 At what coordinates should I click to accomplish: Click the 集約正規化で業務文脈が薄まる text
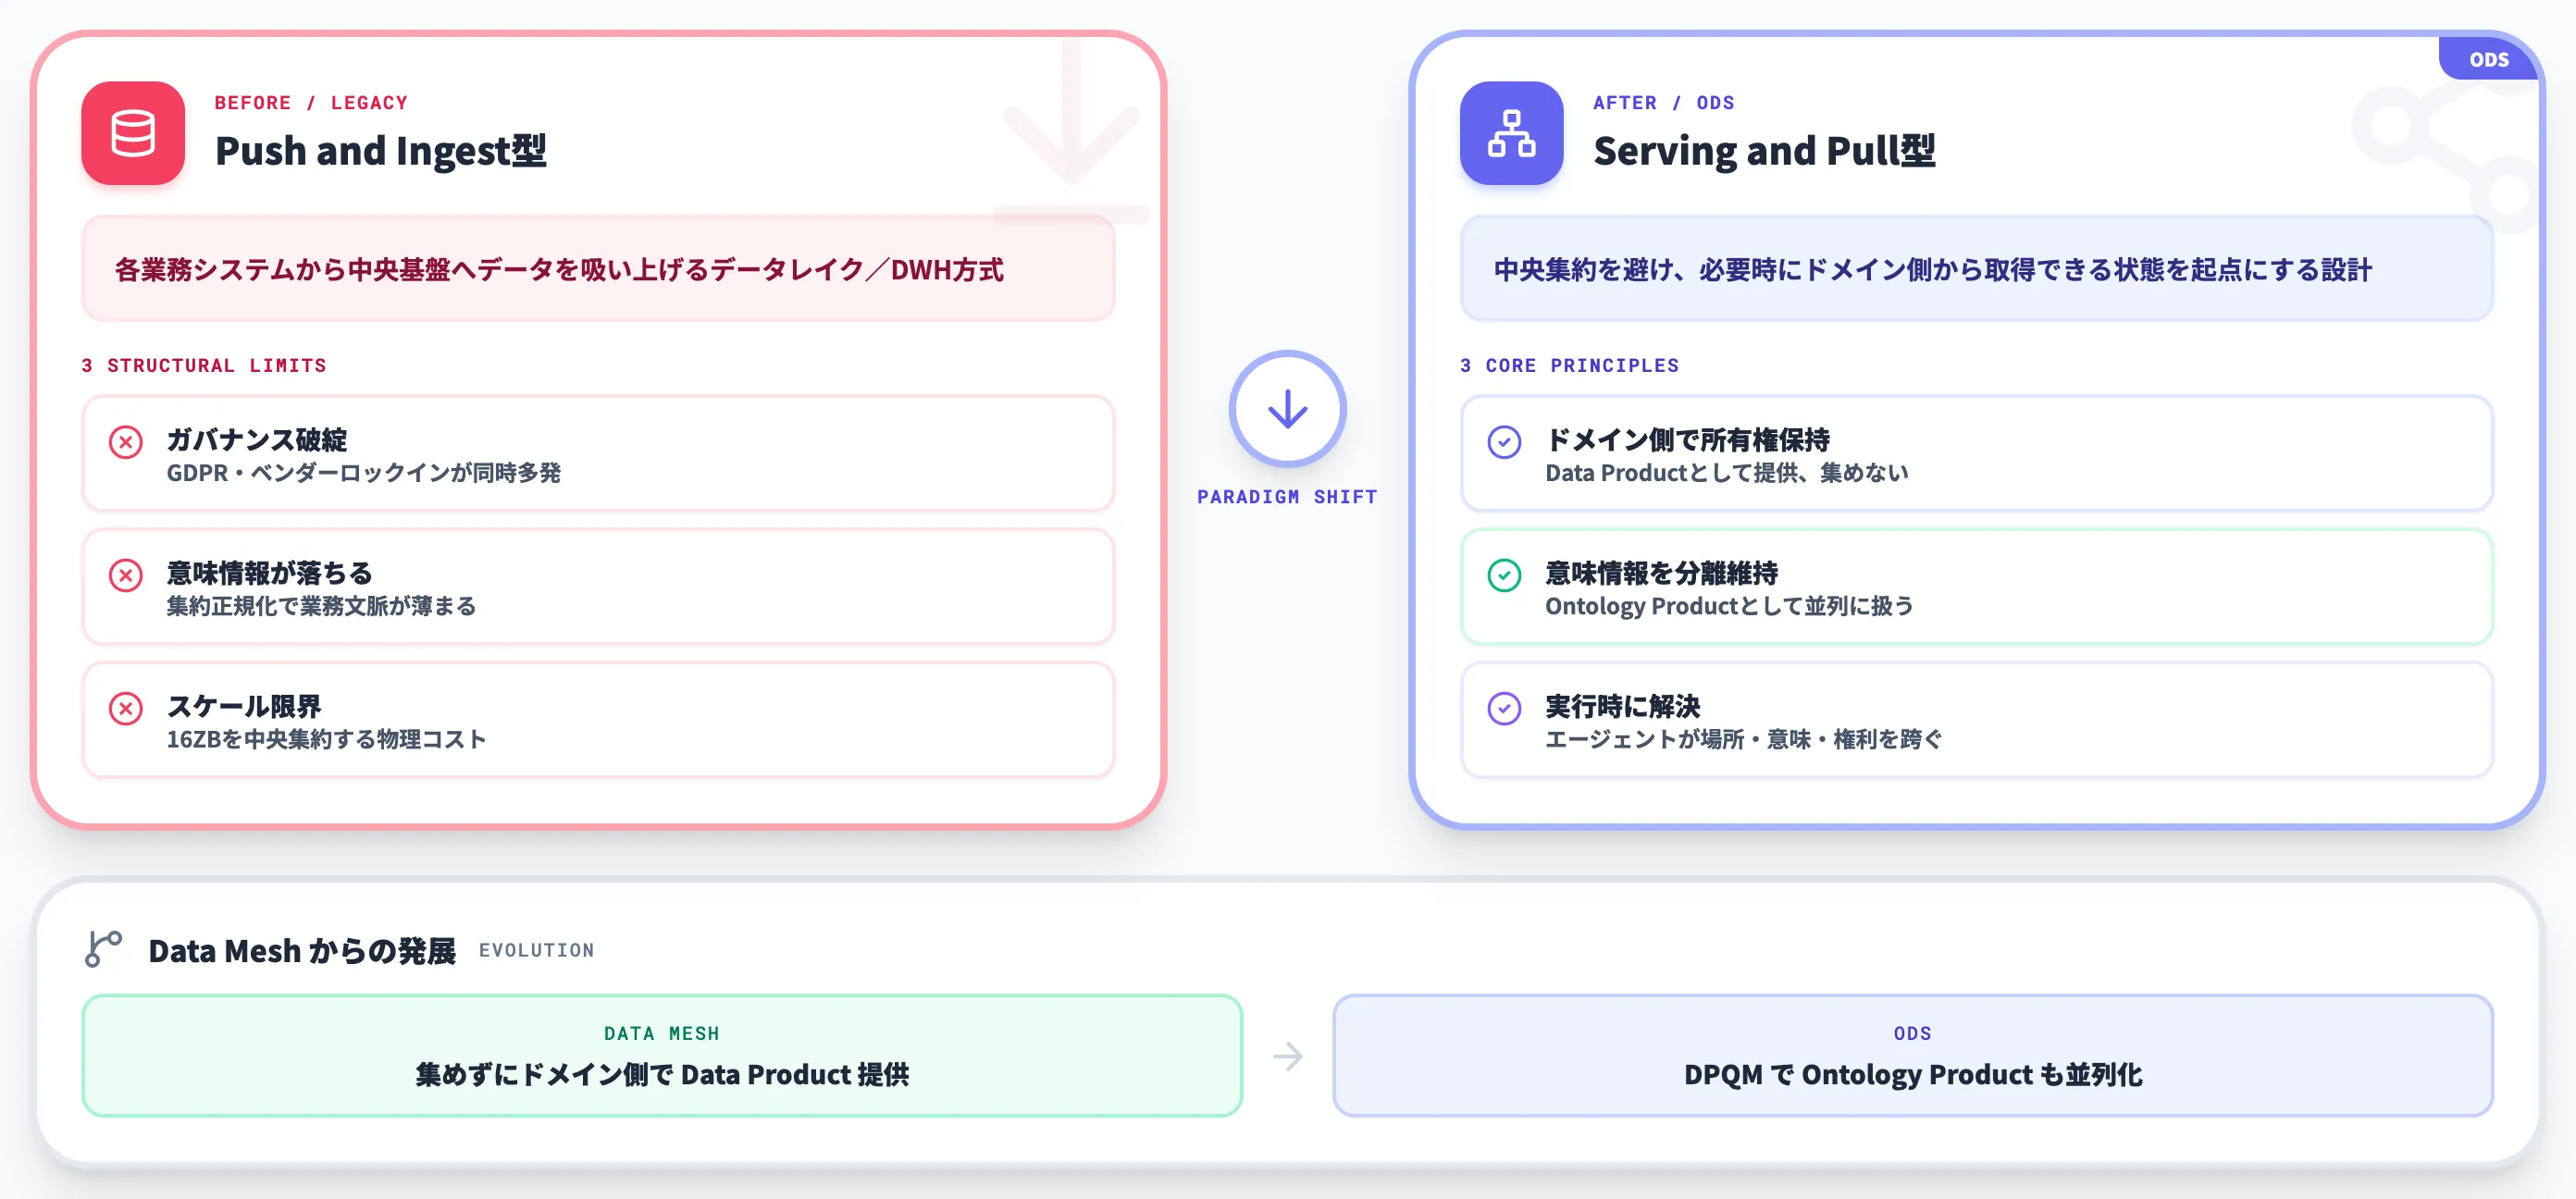tap(321, 606)
